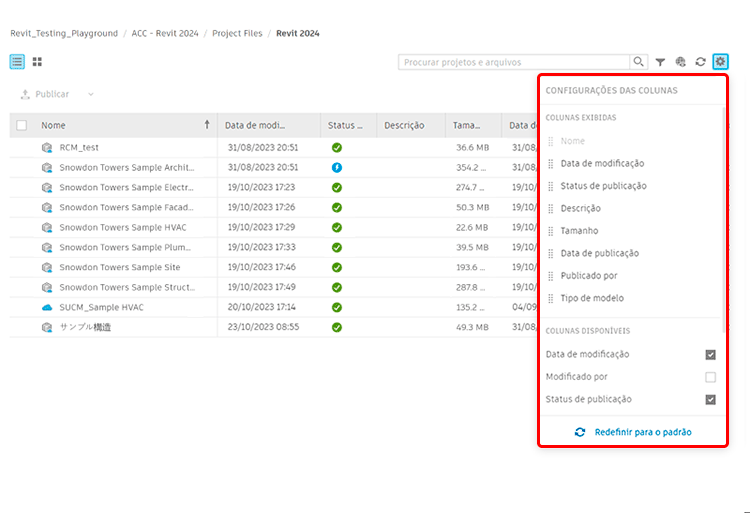Viewport: 750px width, 513px height.
Task: Click the globe settings icon in toolbar
Action: [681, 62]
